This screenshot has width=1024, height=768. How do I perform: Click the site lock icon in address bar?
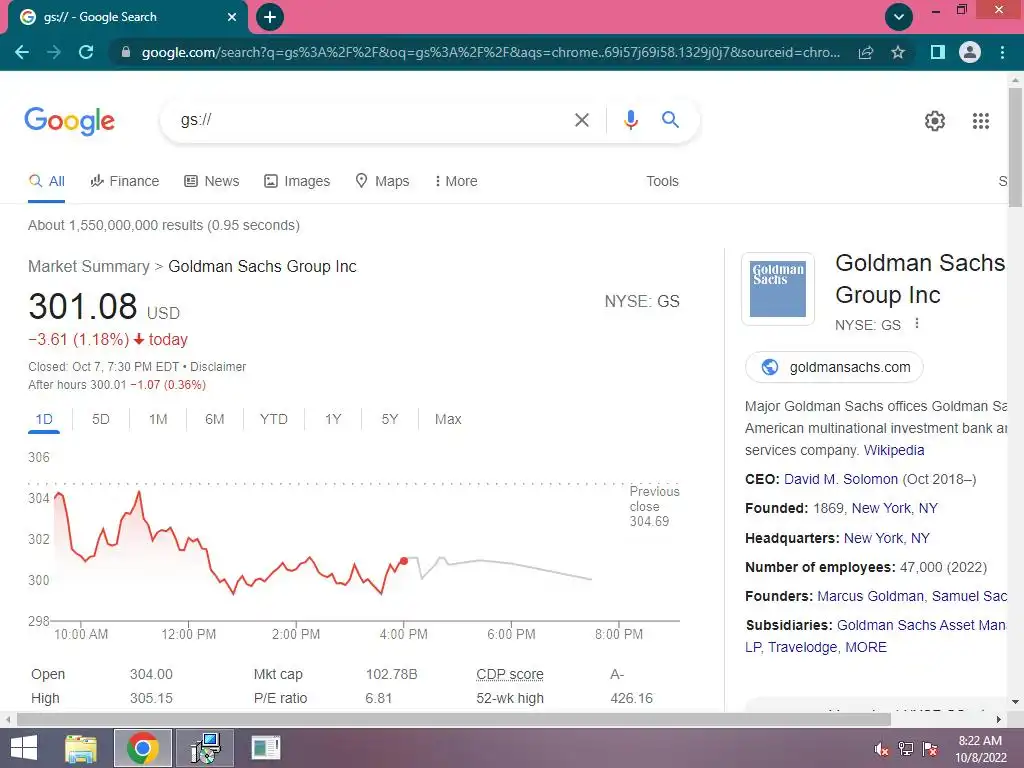[x=125, y=52]
